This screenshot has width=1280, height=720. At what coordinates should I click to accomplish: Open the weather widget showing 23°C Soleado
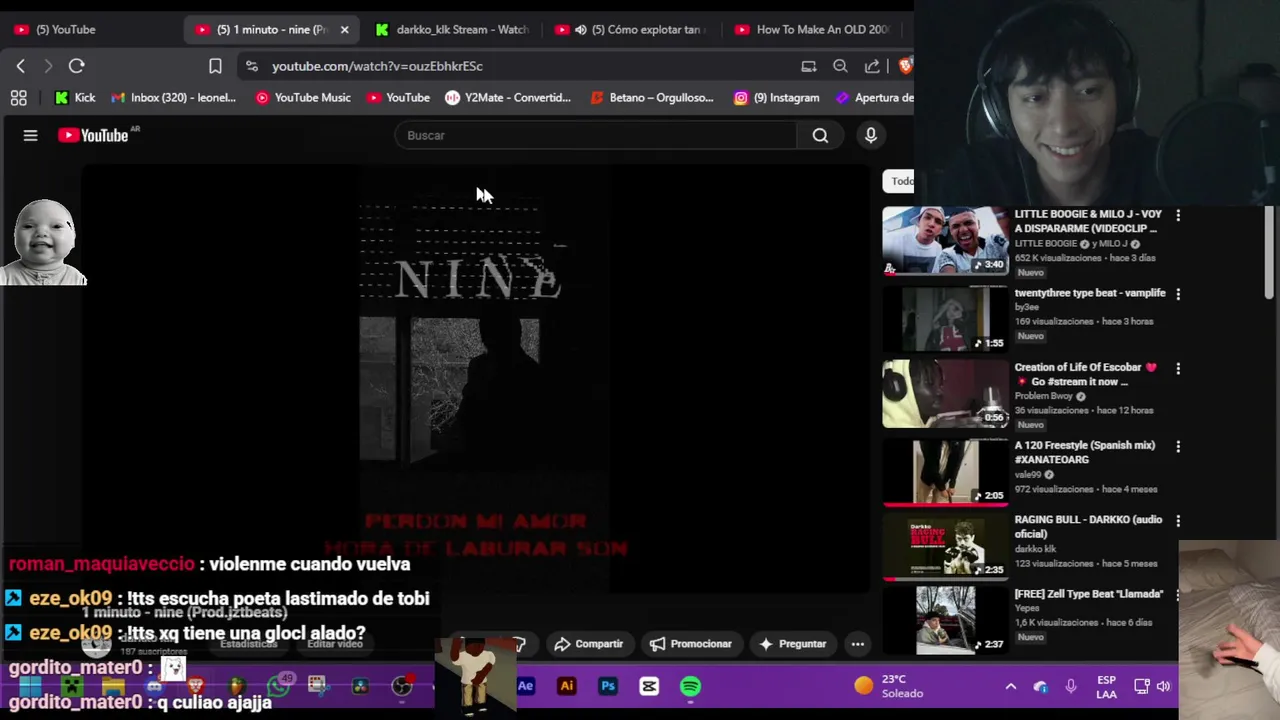point(890,686)
